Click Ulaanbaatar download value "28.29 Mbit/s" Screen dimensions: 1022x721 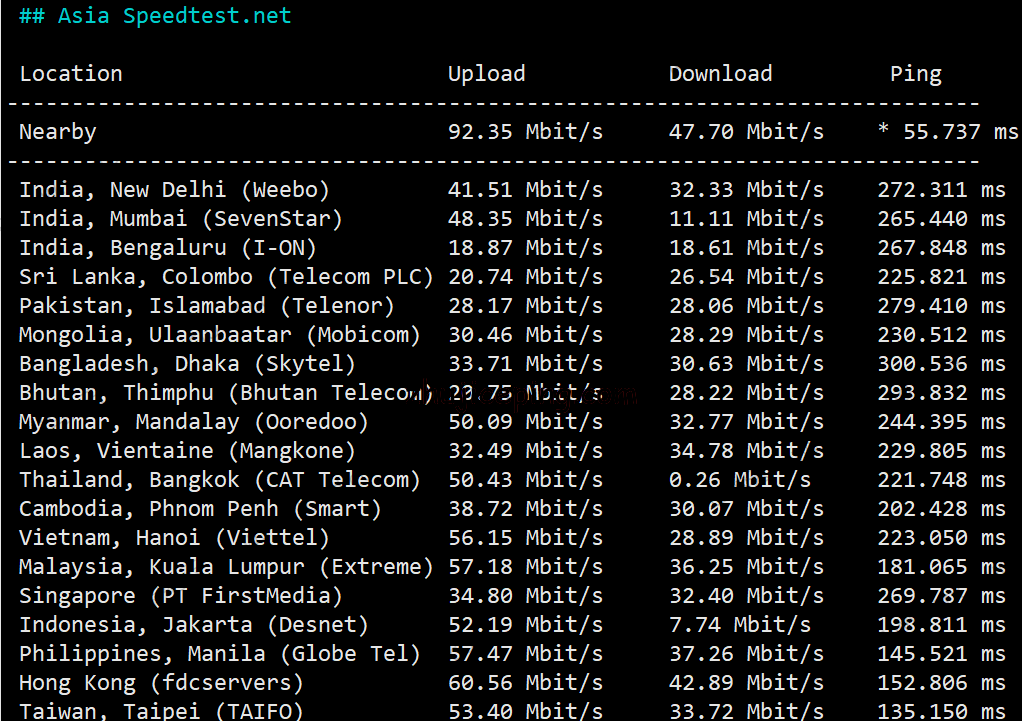pos(746,335)
